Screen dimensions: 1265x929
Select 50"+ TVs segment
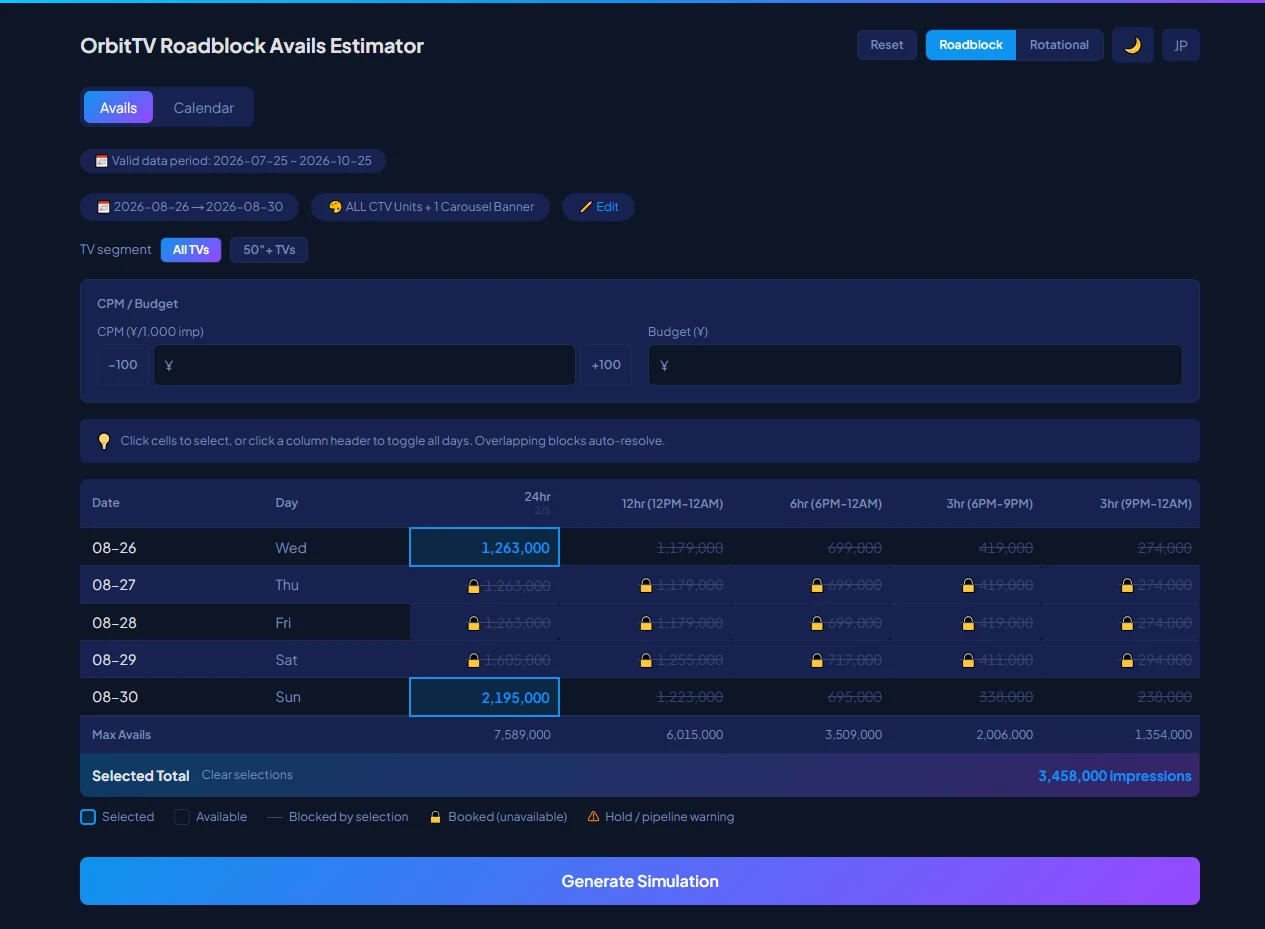pyautogui.click(x=269, y=250)
